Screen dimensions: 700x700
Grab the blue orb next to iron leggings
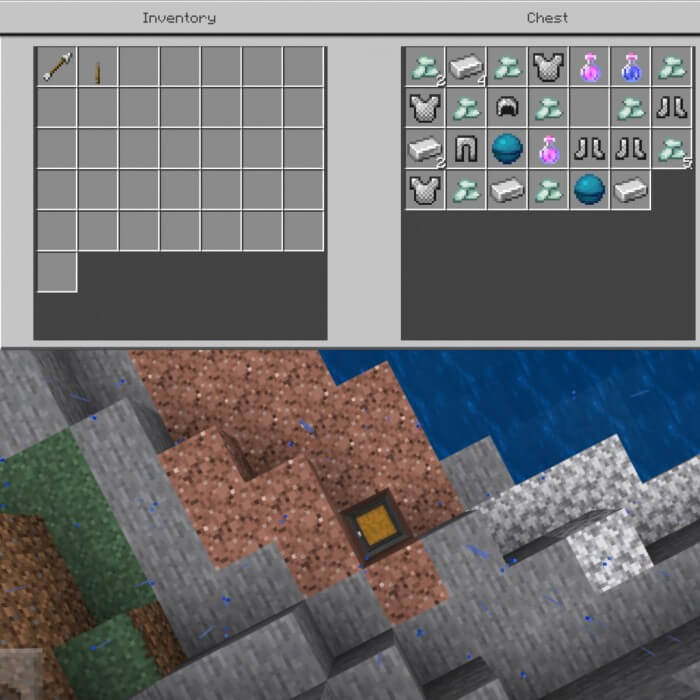[507, 149]
